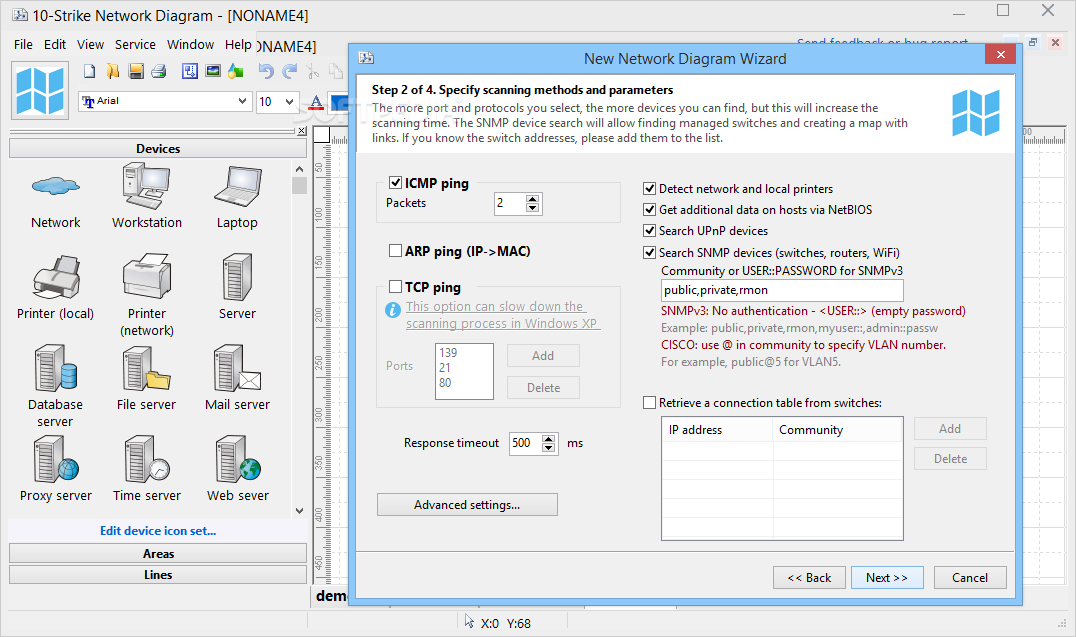Click the font color letter A icon

(316, 102)
